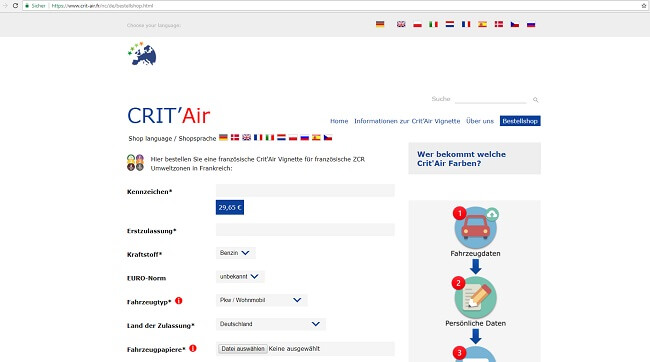The image size is (650, 362).
Task: Set shop language to French flag
Action: 258,137
